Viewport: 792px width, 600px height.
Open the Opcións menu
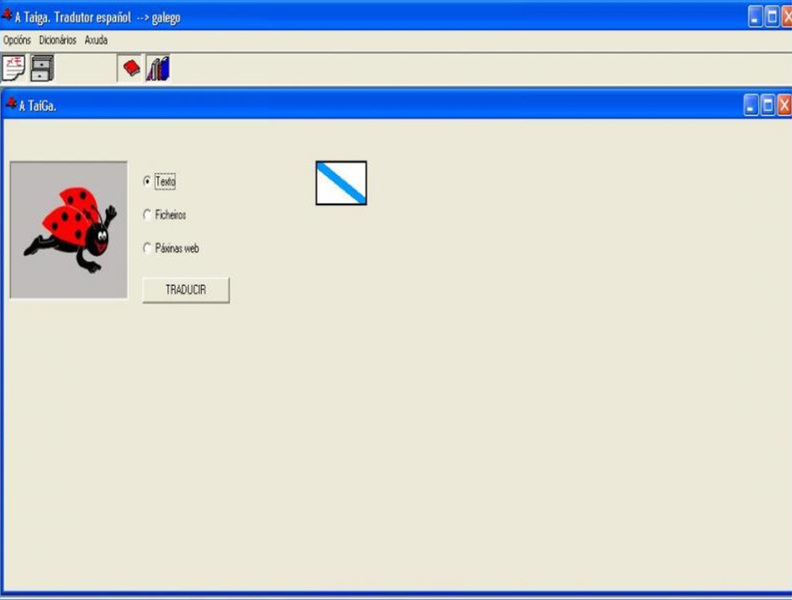click(x=17, y=40)
